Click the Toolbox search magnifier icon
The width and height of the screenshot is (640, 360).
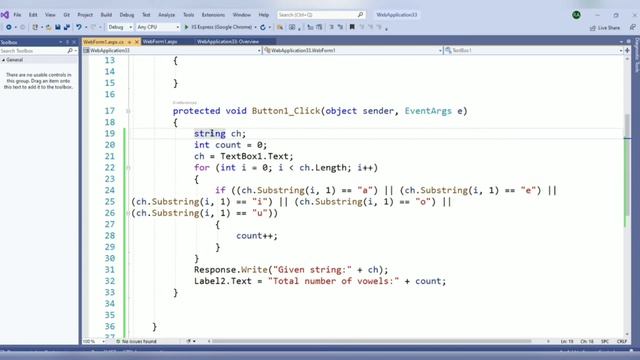70,51
